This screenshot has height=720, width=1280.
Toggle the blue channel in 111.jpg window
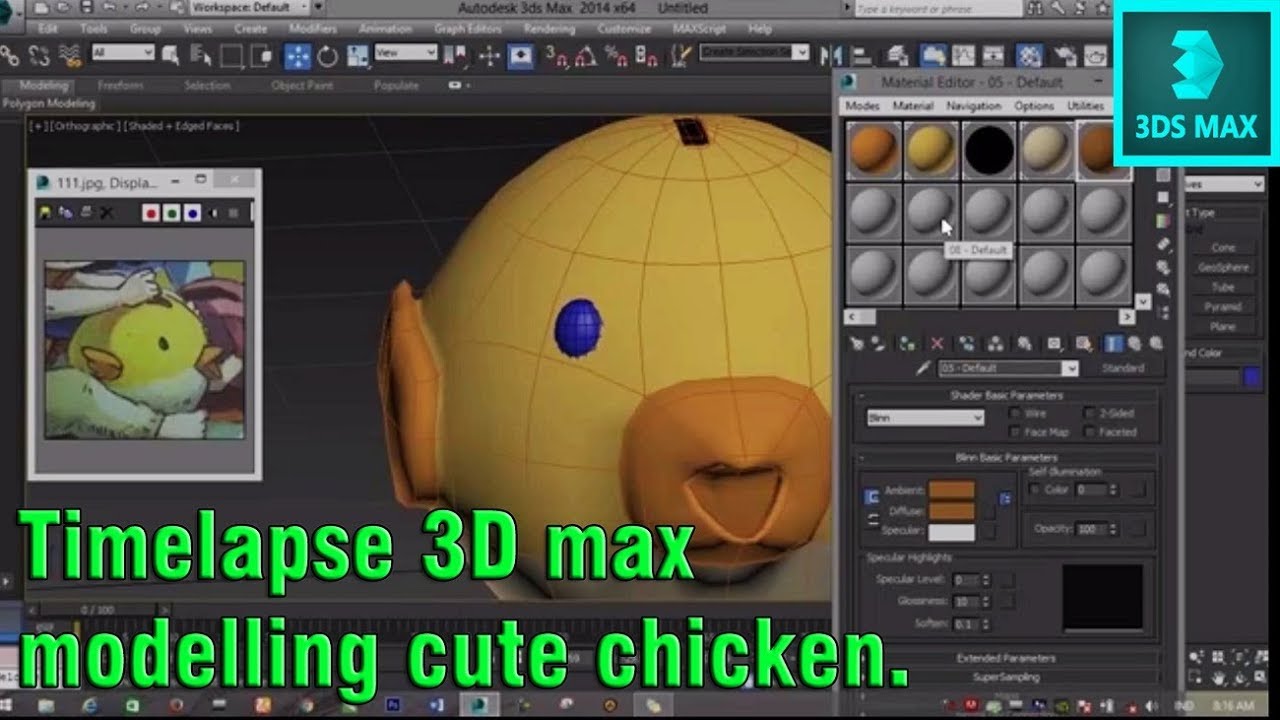(191, 213)
